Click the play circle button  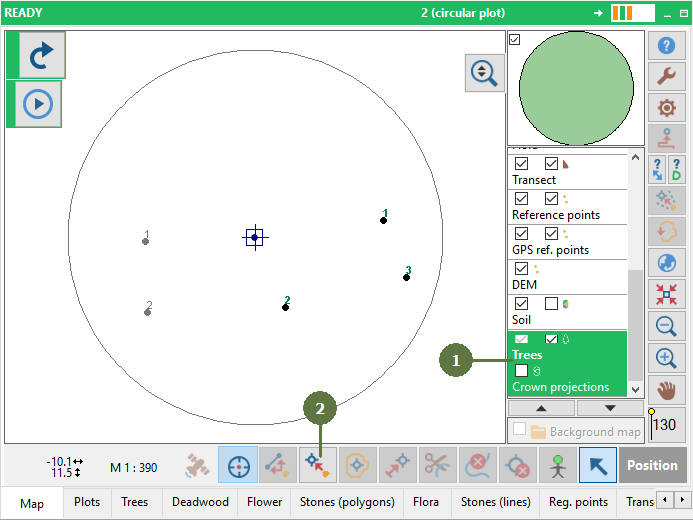click(38, 104)
